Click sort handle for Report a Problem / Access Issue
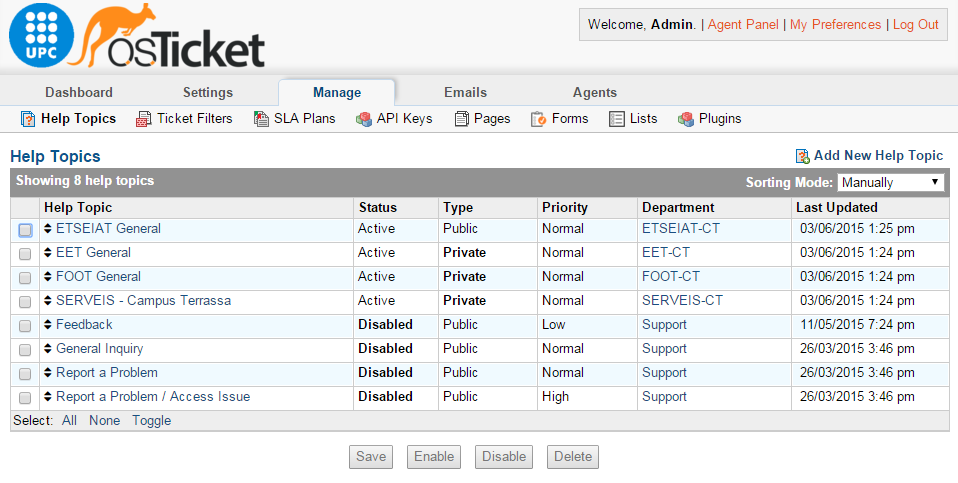Viewport: 958px width, 483px height. coord(48,396)
